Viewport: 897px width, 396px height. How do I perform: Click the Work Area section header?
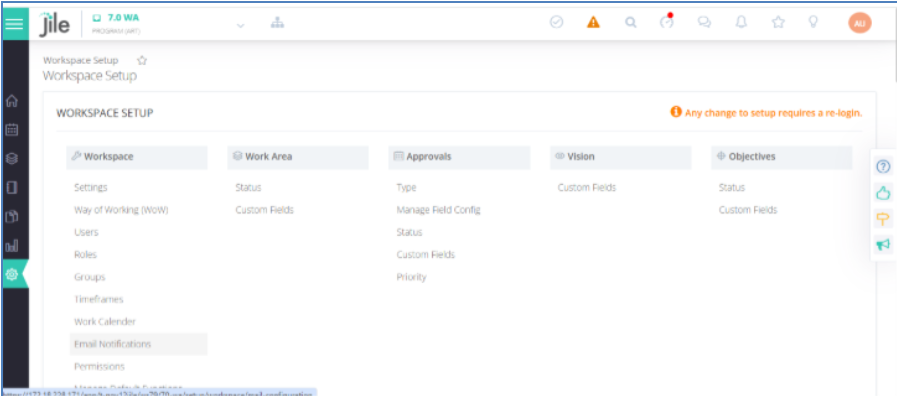point(298,157)
